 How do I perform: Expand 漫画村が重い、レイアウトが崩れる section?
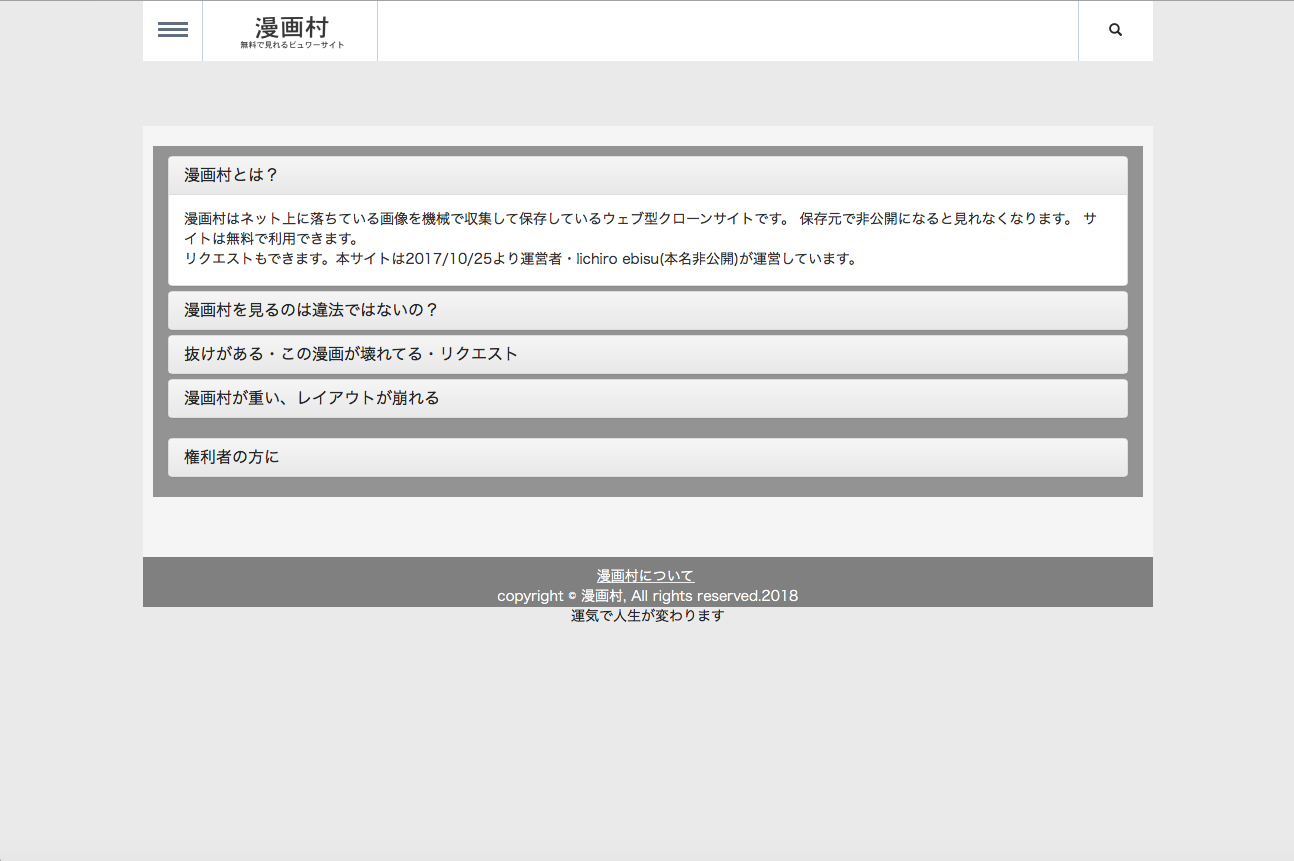[x=648, y=398]
